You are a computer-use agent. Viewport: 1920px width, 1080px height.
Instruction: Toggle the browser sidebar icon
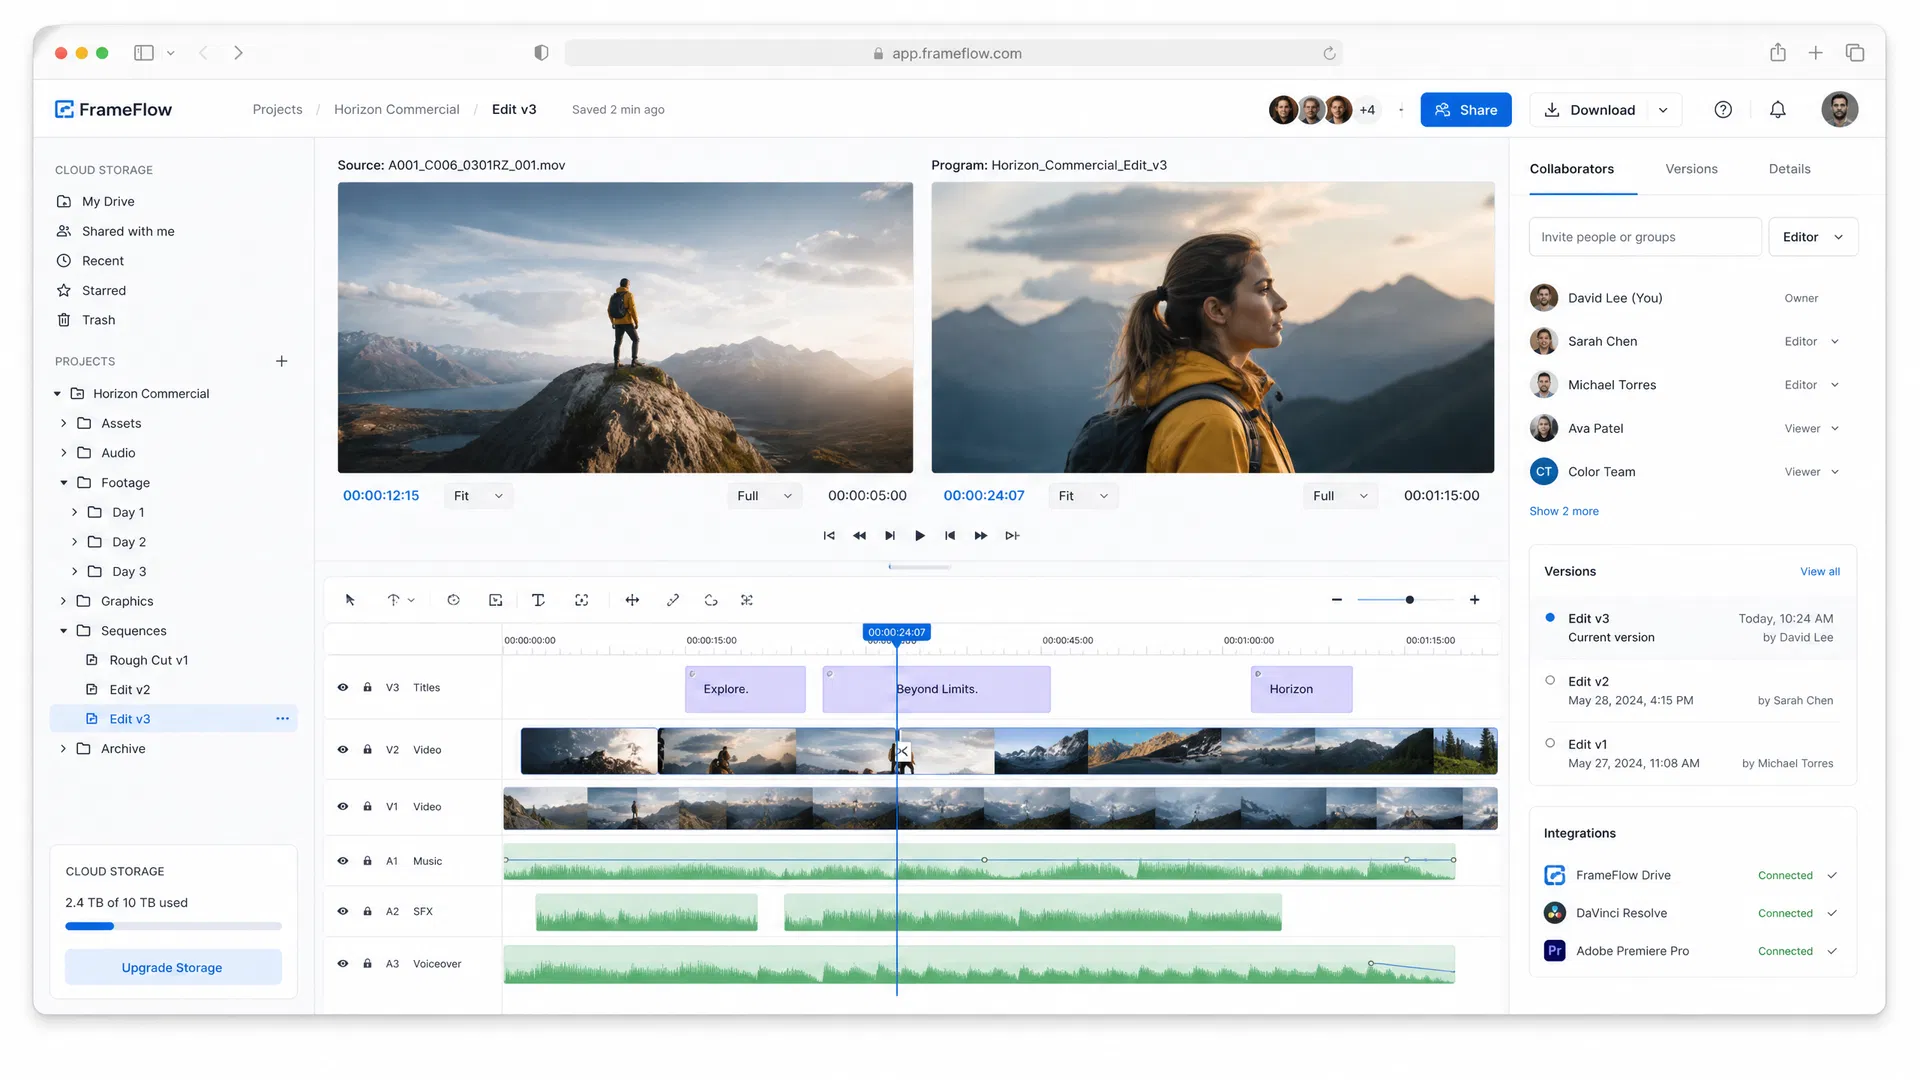144,53
